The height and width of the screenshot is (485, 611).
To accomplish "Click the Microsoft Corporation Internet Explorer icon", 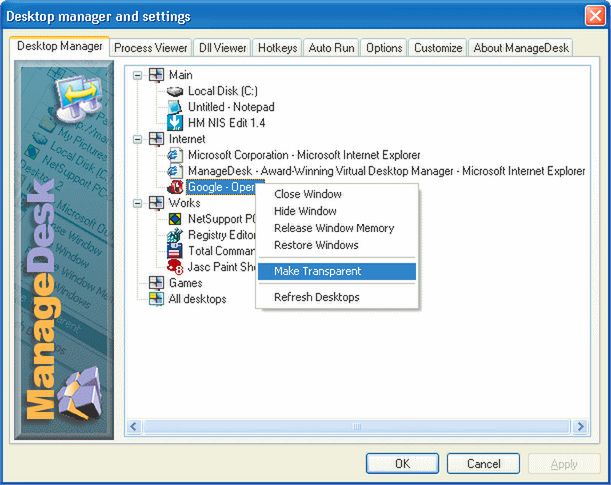I will coord(175,155).
